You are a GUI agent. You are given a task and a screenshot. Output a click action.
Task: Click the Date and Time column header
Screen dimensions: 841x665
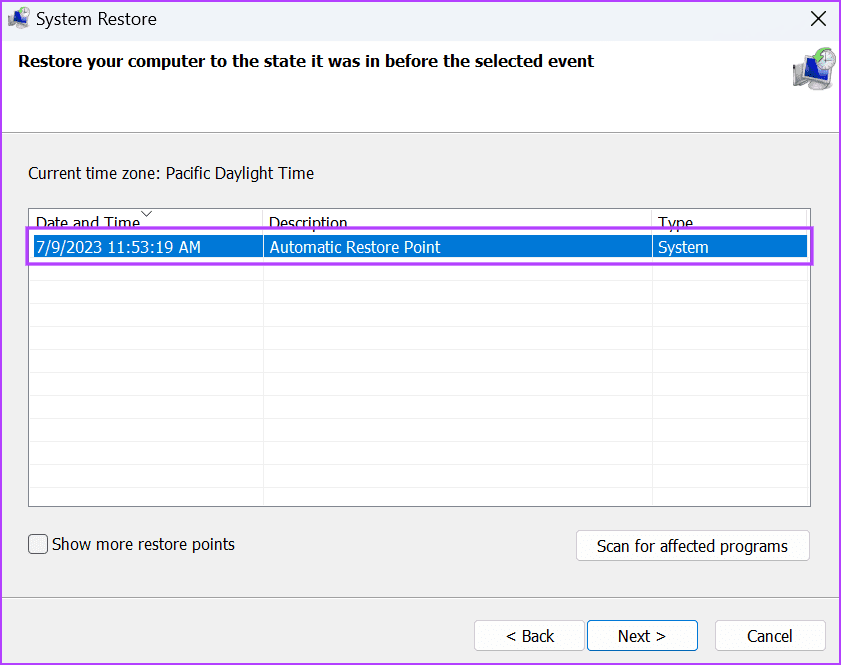tap(91, 222)
